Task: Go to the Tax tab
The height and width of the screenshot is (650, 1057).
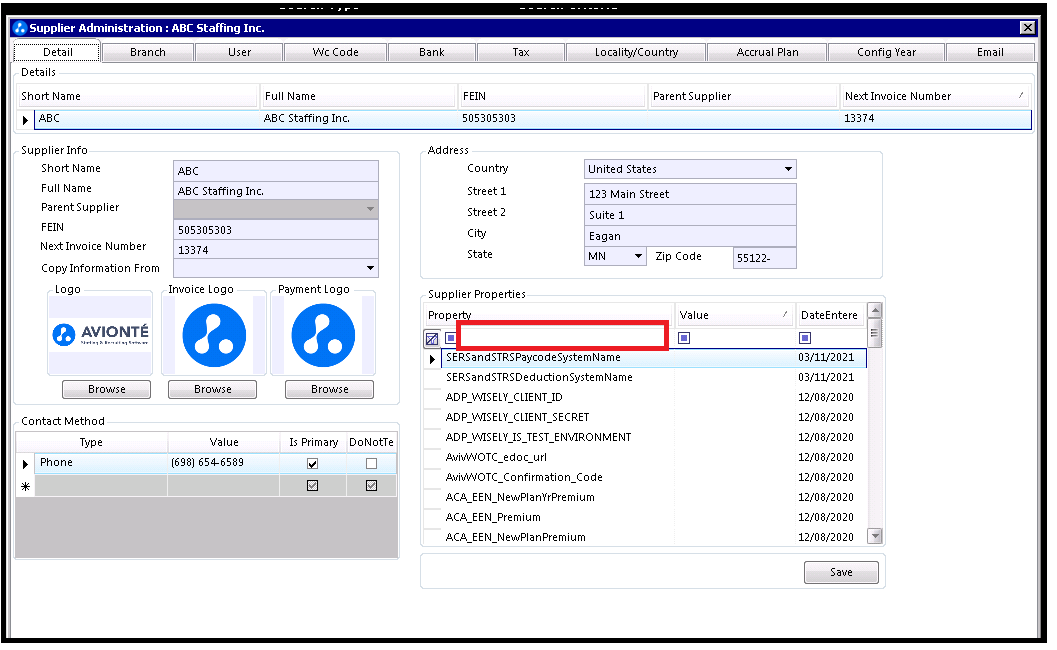Action: [x=521, y=53]
